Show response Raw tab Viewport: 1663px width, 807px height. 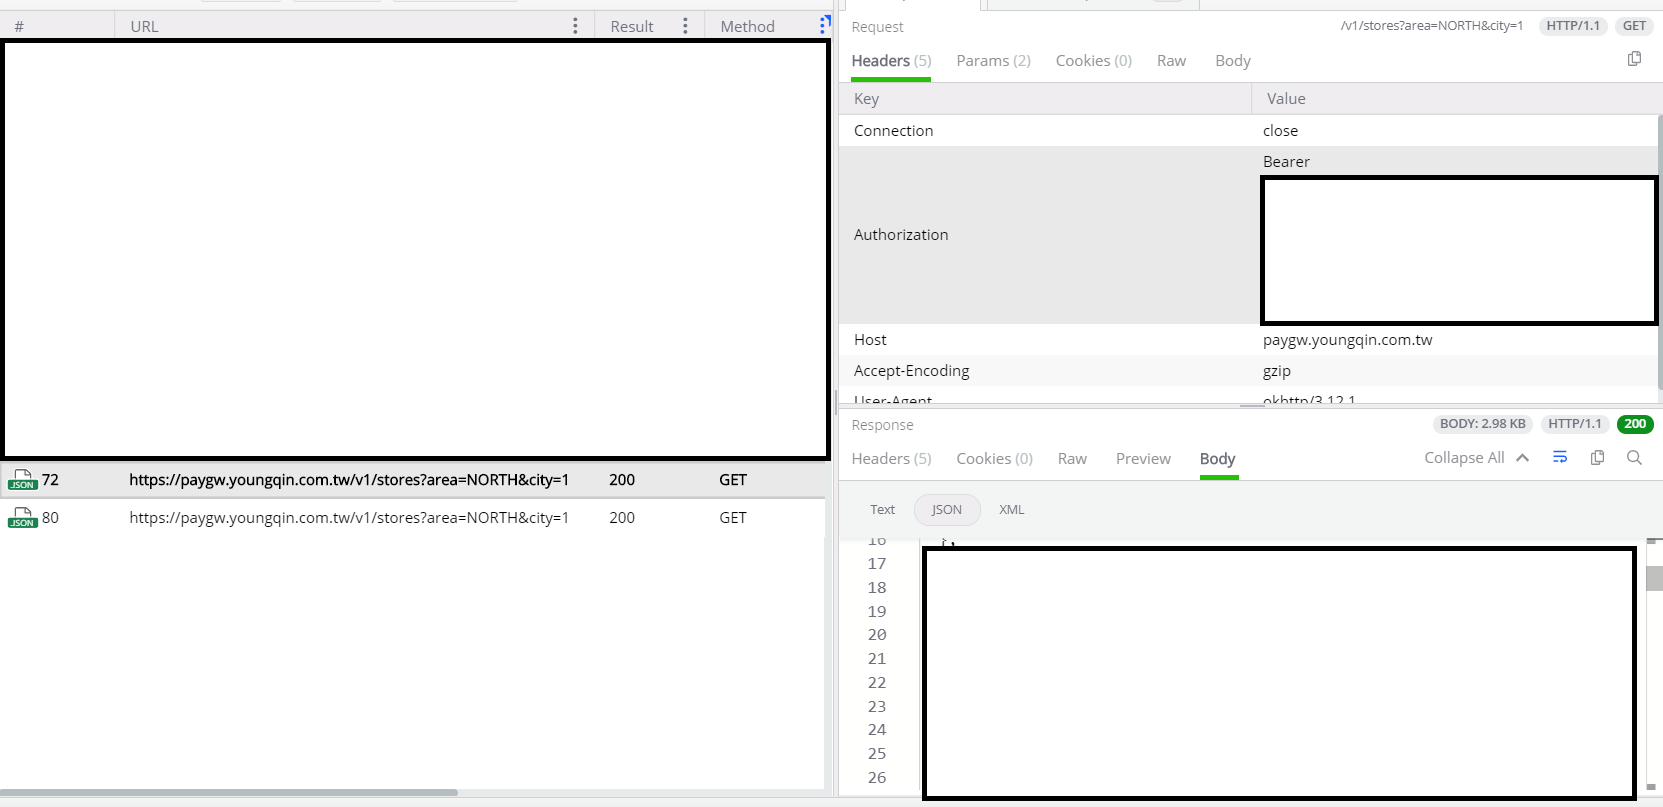pos(1072,459)
